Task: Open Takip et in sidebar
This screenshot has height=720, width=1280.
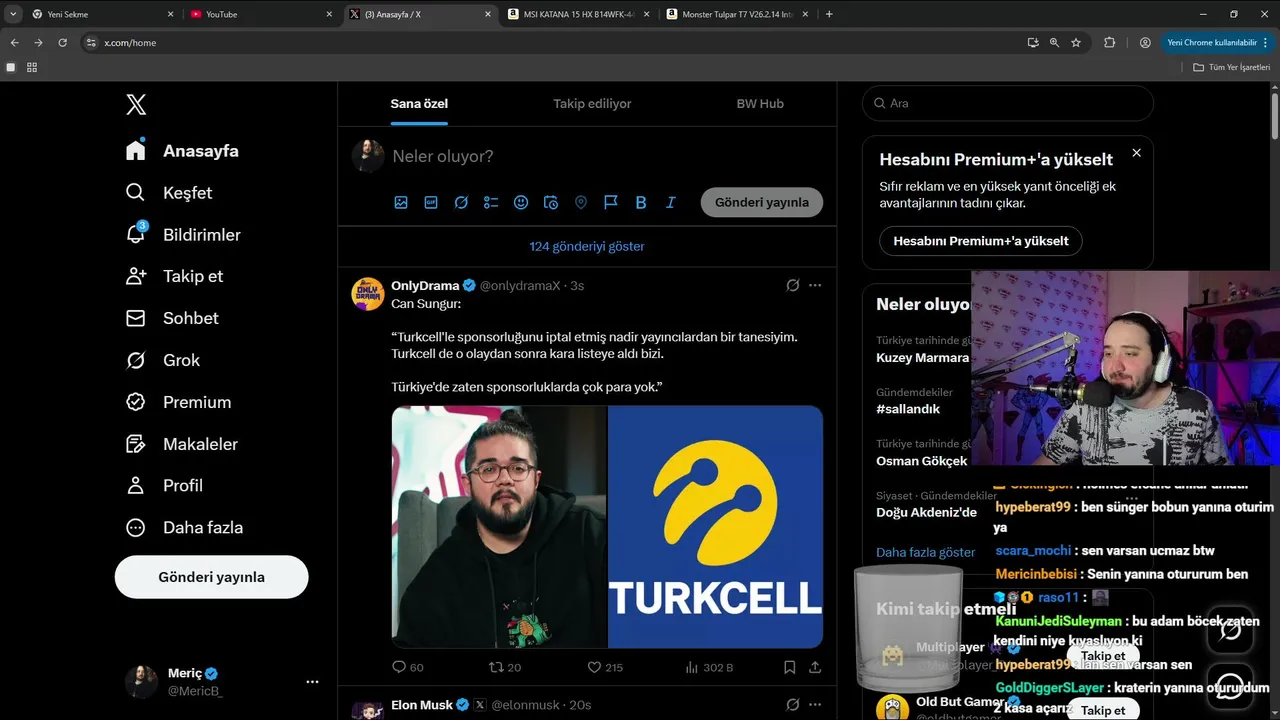Action: click(x=174, y=276)
